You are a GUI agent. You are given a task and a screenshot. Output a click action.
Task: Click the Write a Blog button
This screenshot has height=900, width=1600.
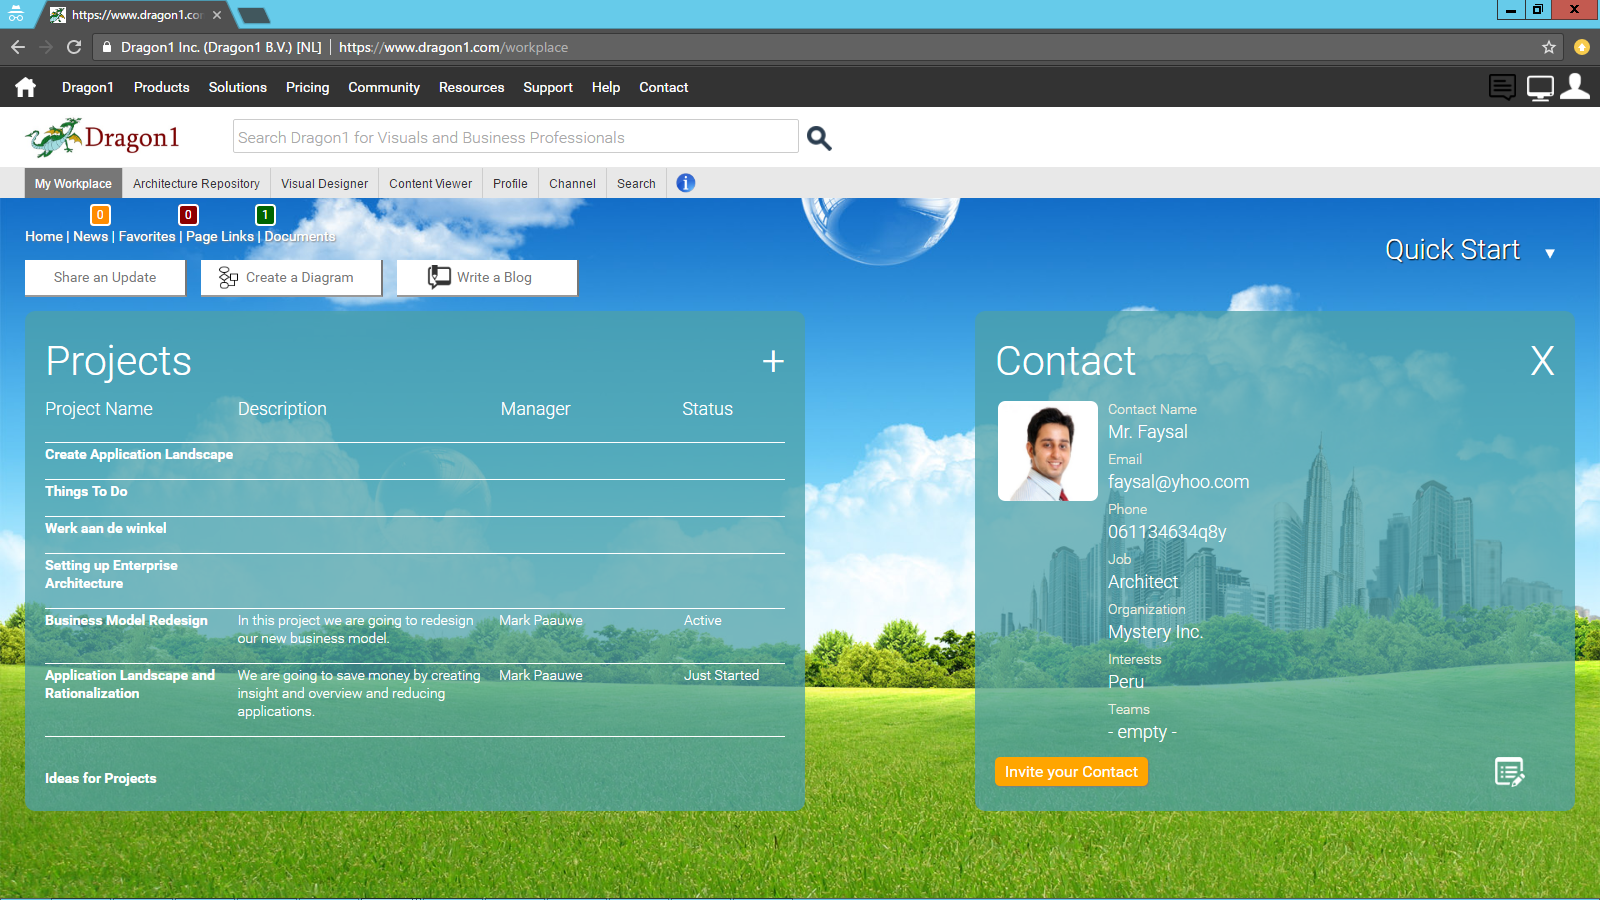[487, 278]
